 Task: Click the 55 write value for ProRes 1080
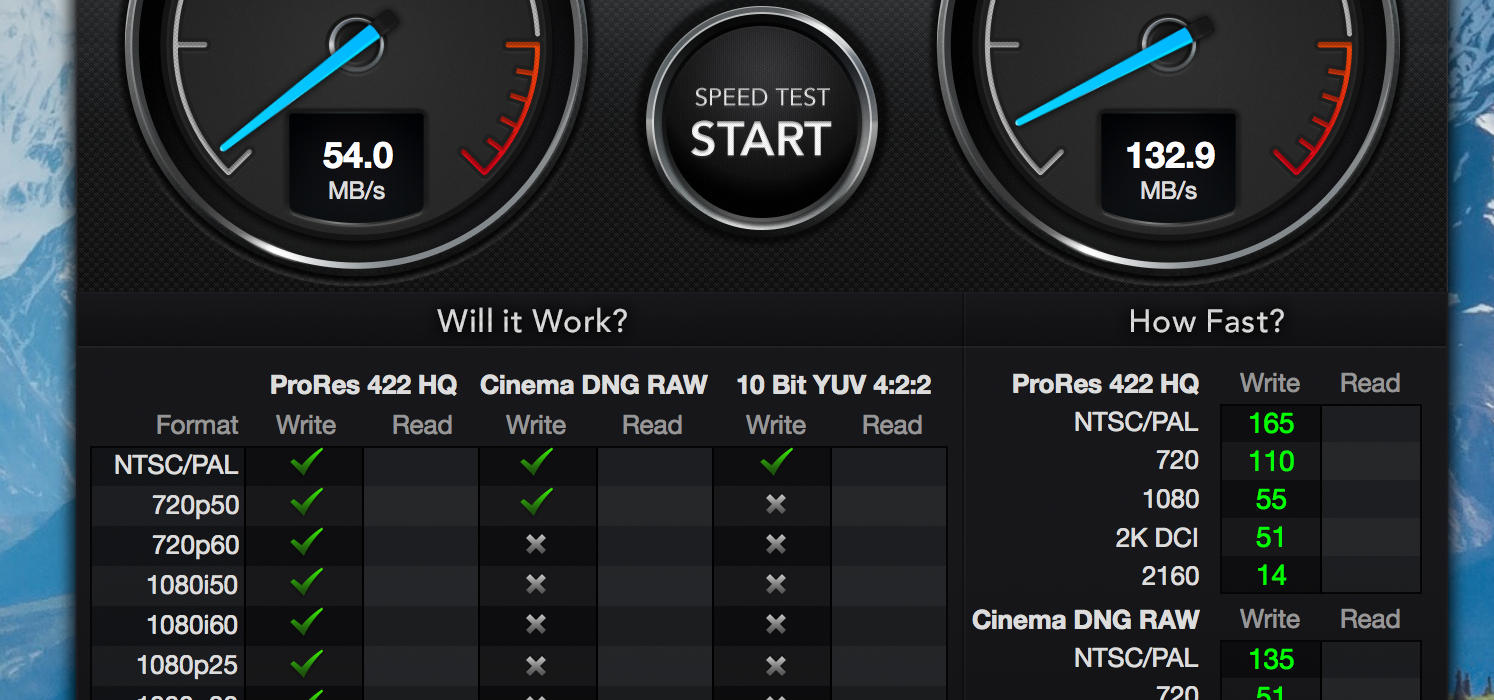click(x=1271, y=500)
